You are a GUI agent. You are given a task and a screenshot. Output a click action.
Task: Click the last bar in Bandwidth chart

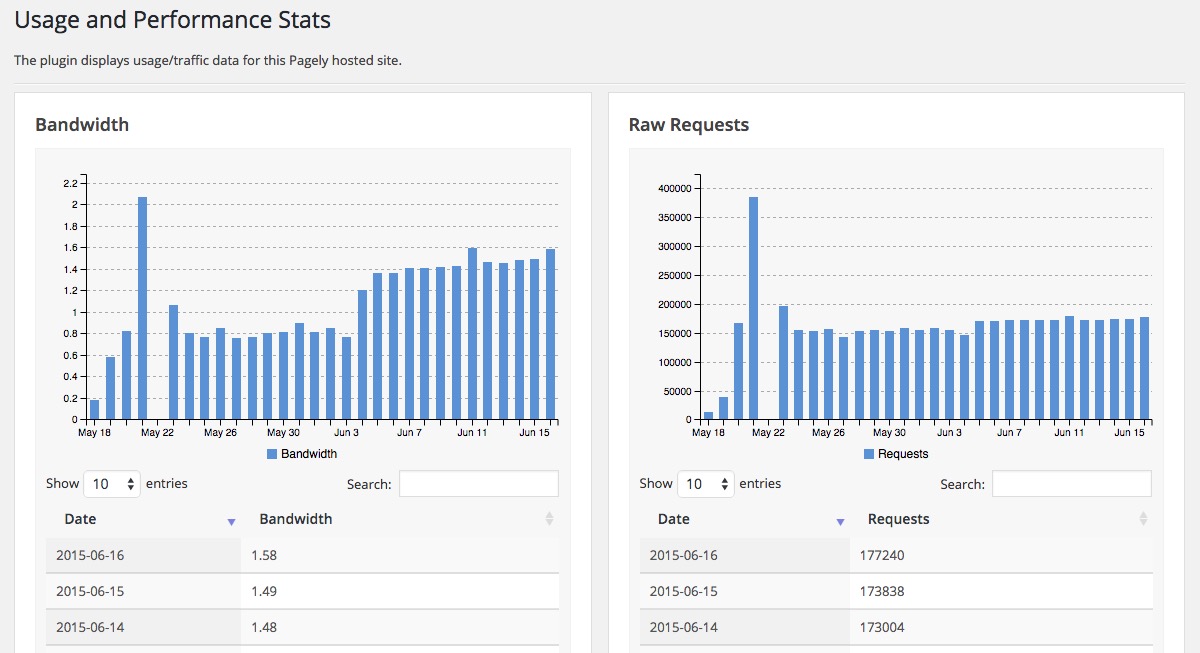[x=550, y=334]
